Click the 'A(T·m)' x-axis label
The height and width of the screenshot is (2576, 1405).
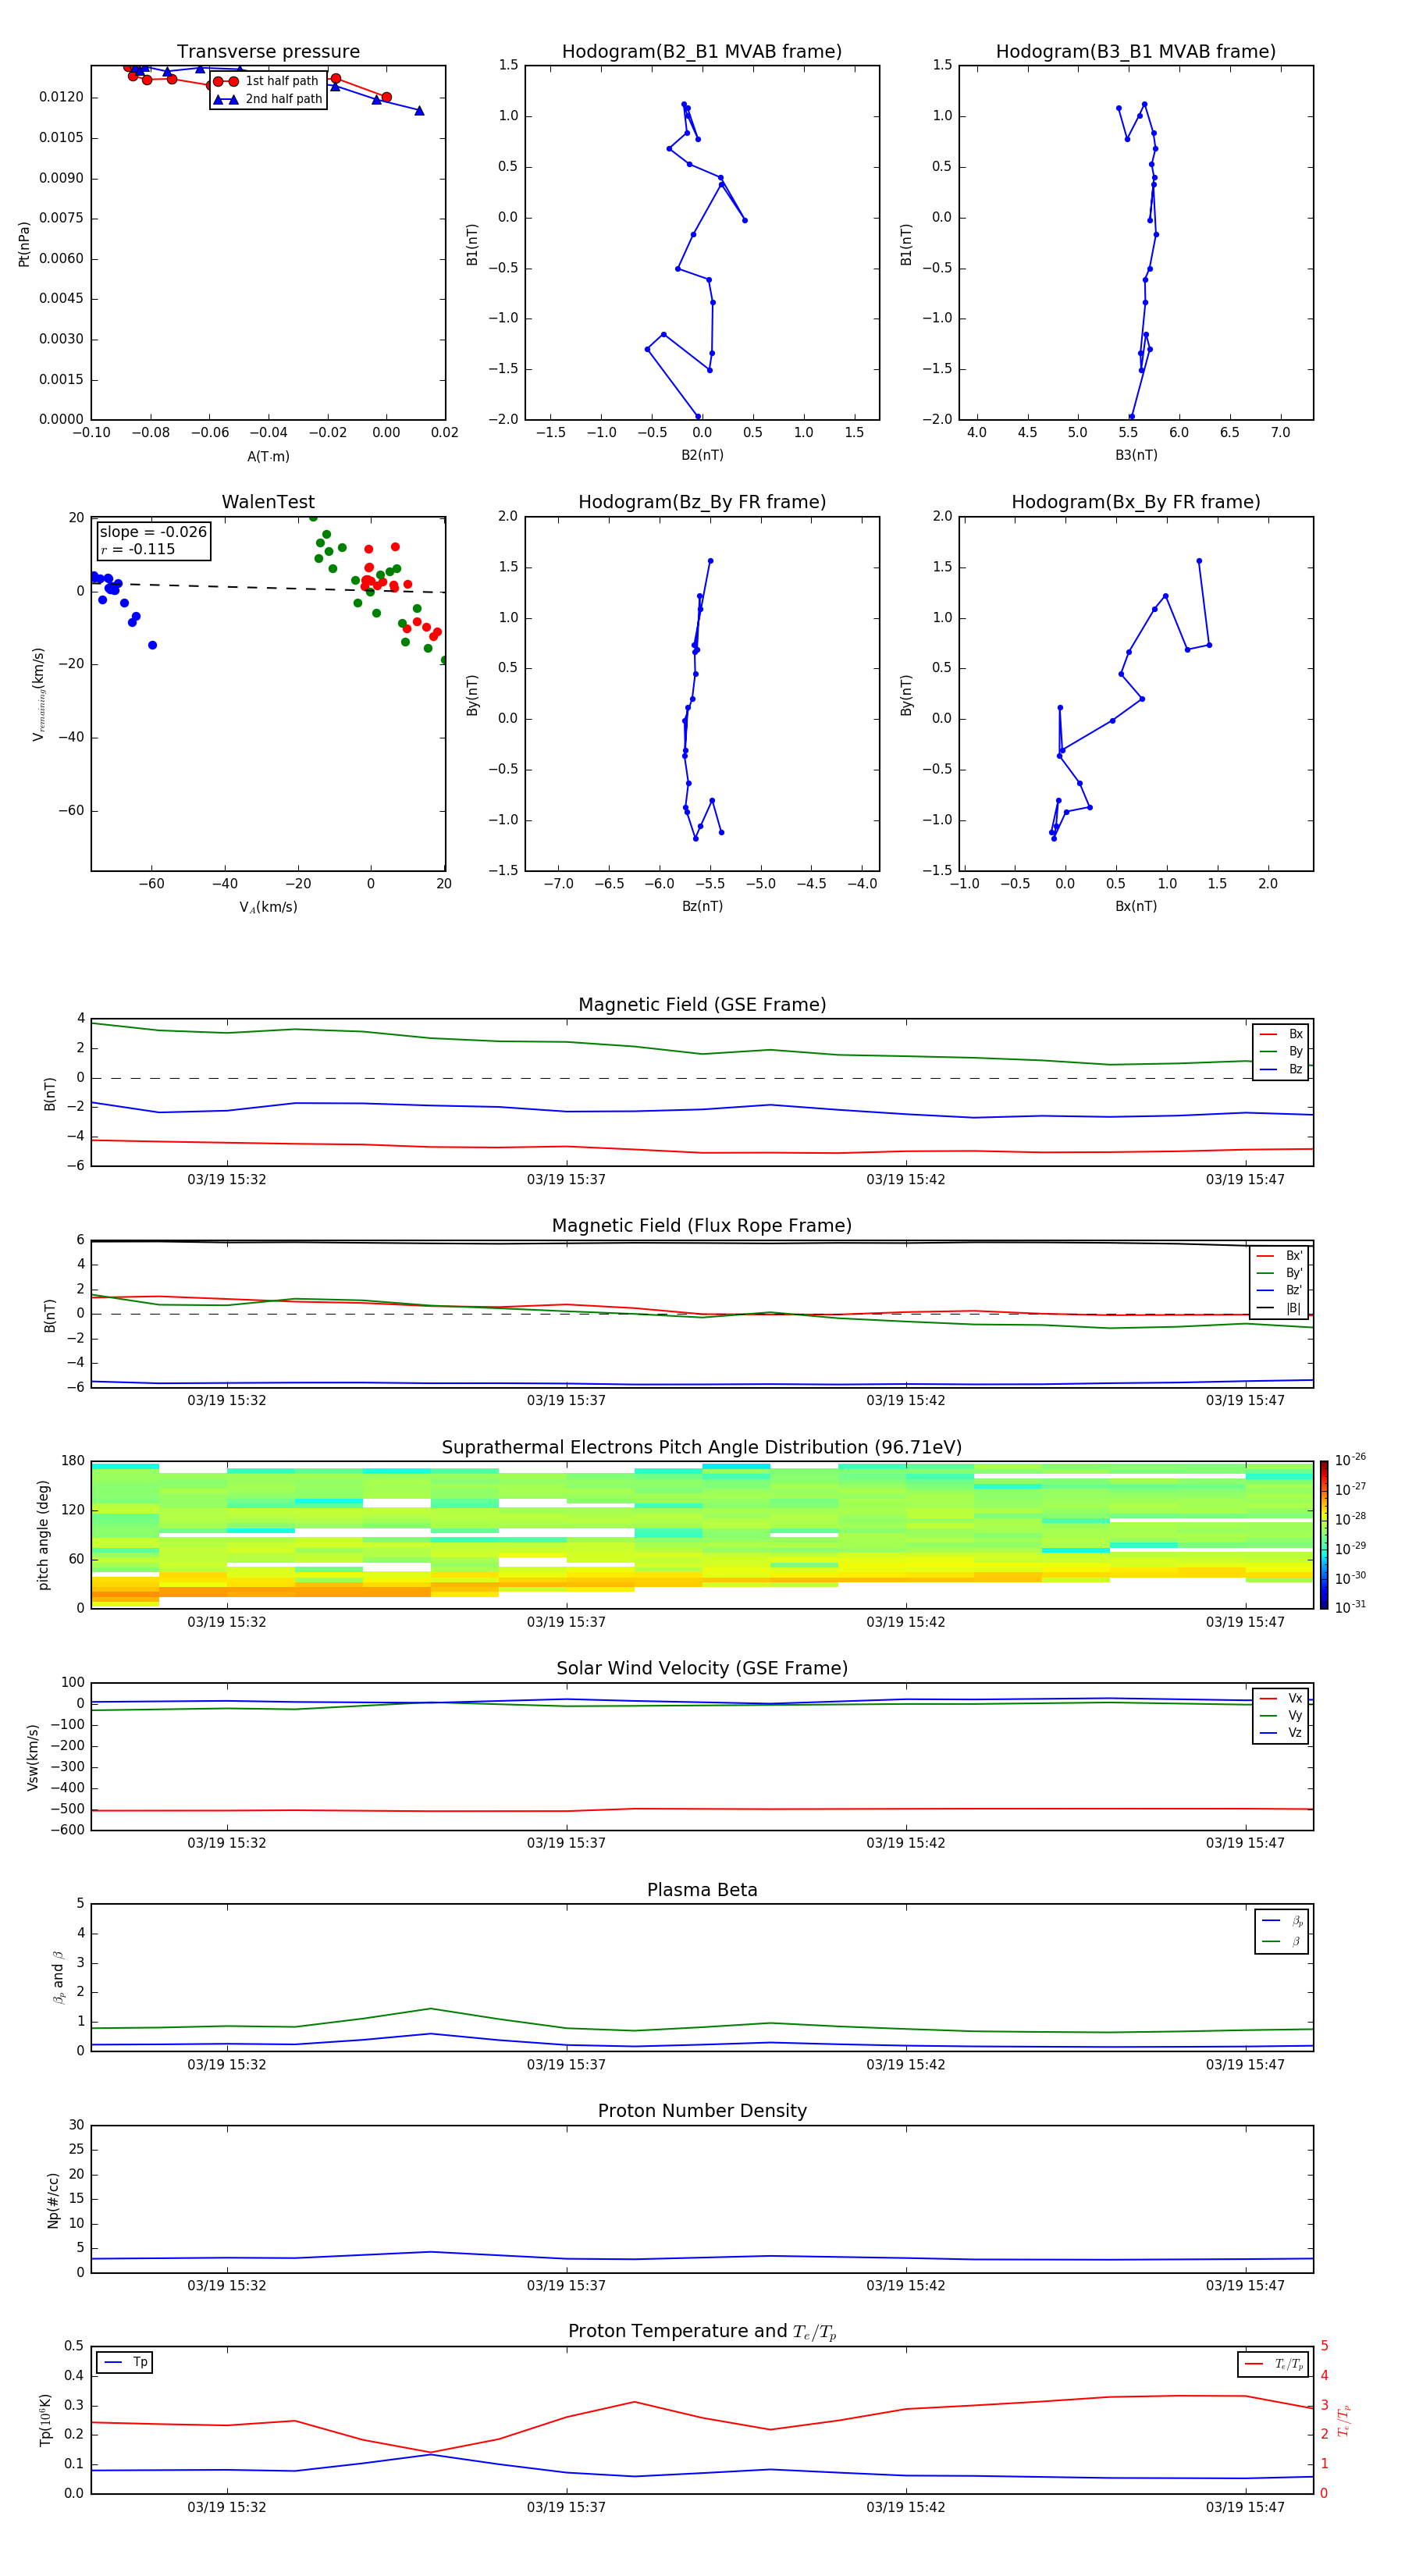click(x=268, y=456)
